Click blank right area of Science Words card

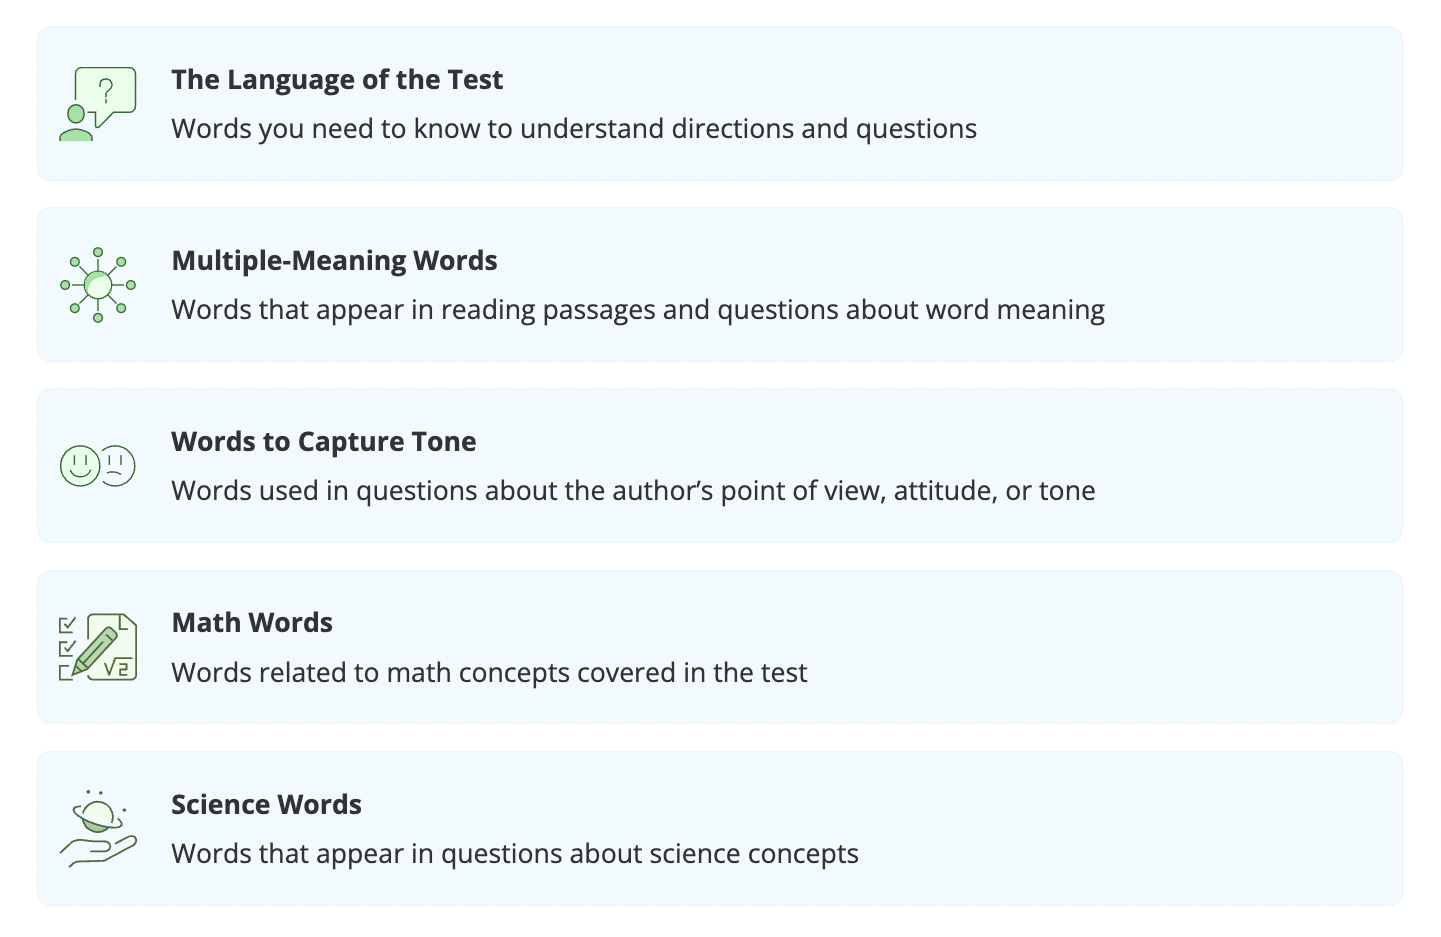[x=1150, y=828]
